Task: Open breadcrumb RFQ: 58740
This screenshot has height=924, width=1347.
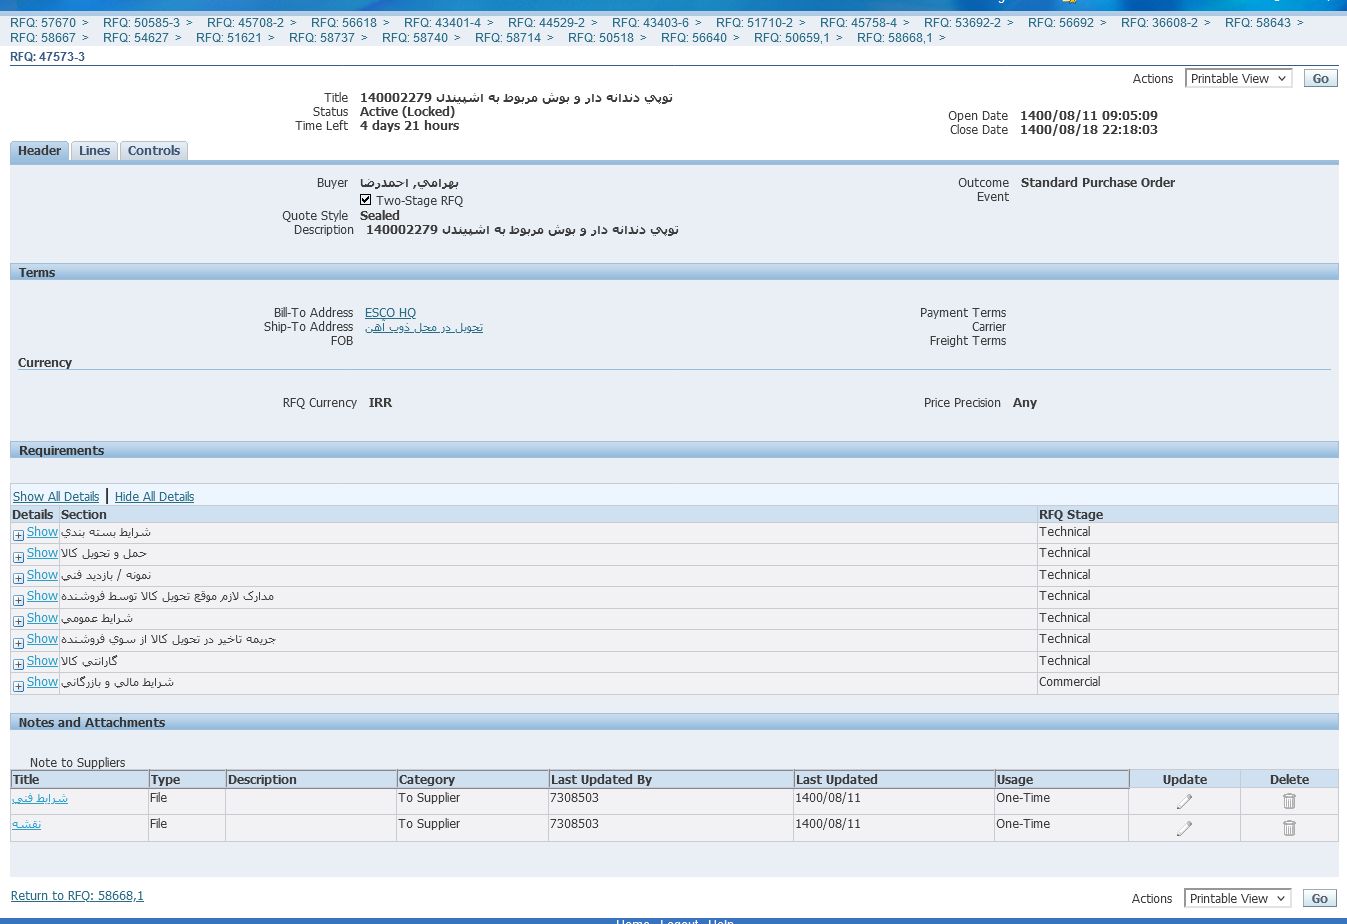Action: click(415, 37)
